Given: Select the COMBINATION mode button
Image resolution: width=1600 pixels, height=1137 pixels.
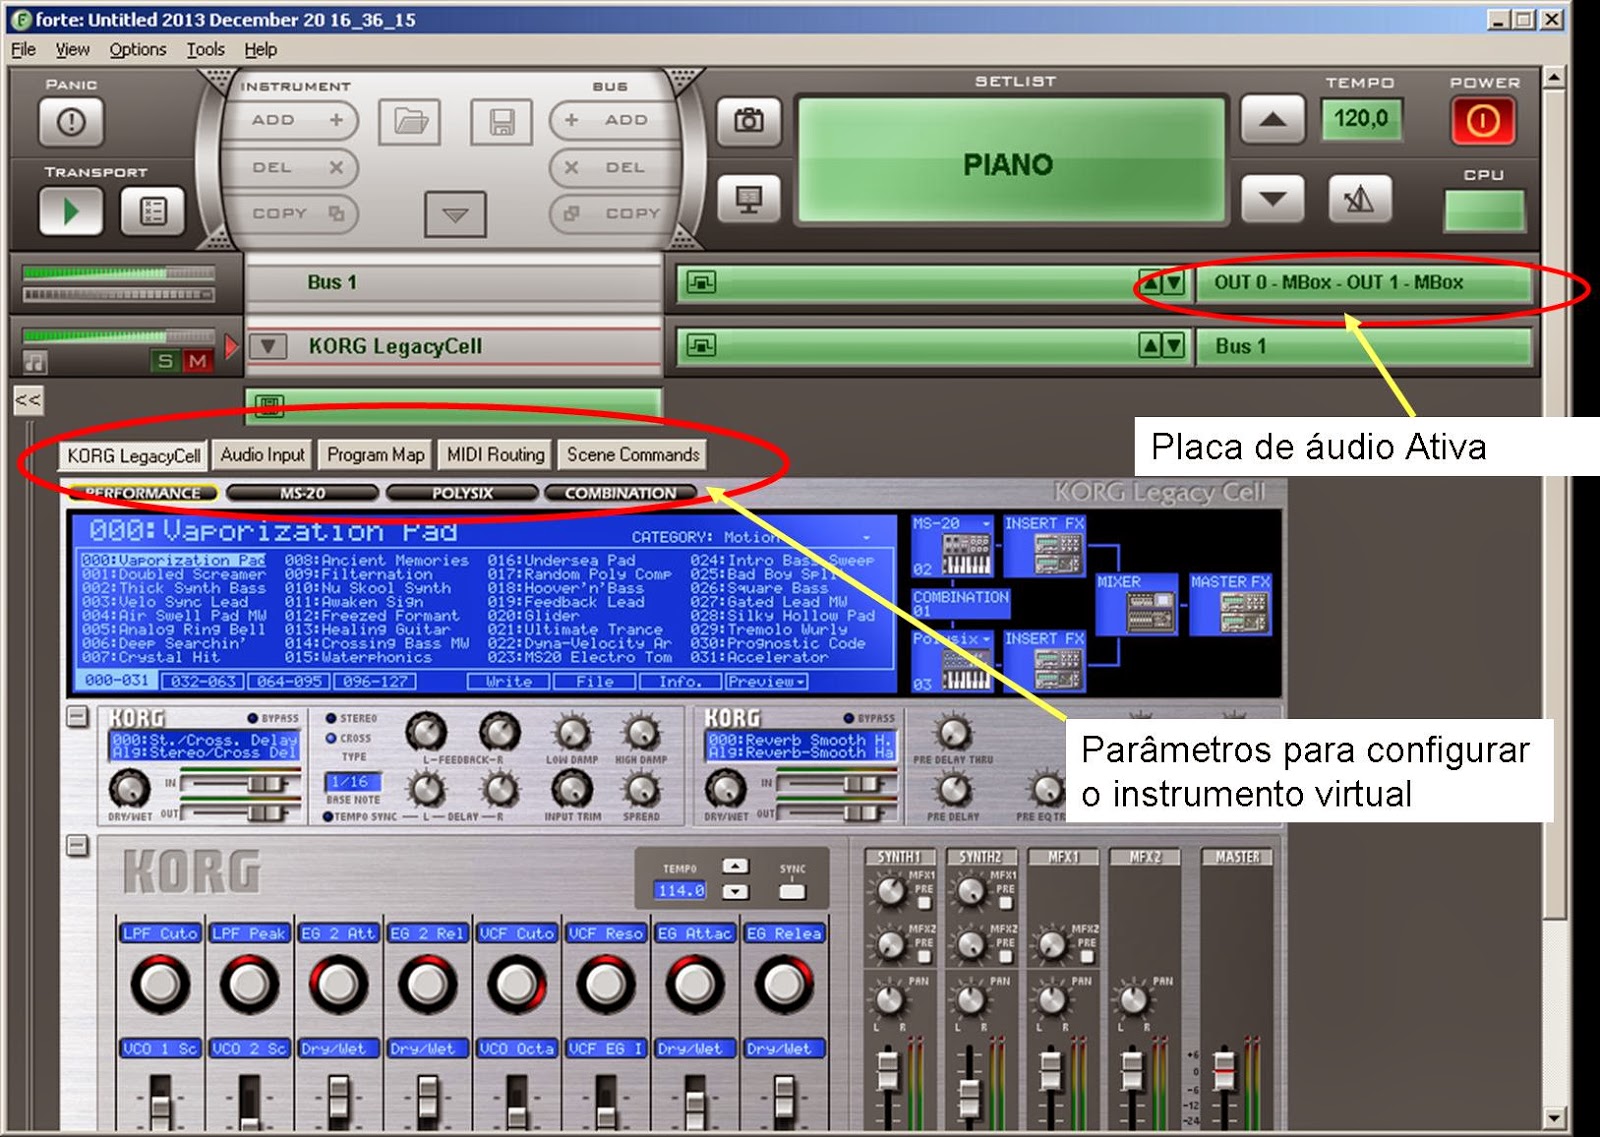Looking at the screenshot, I should (x=620, y=493).
